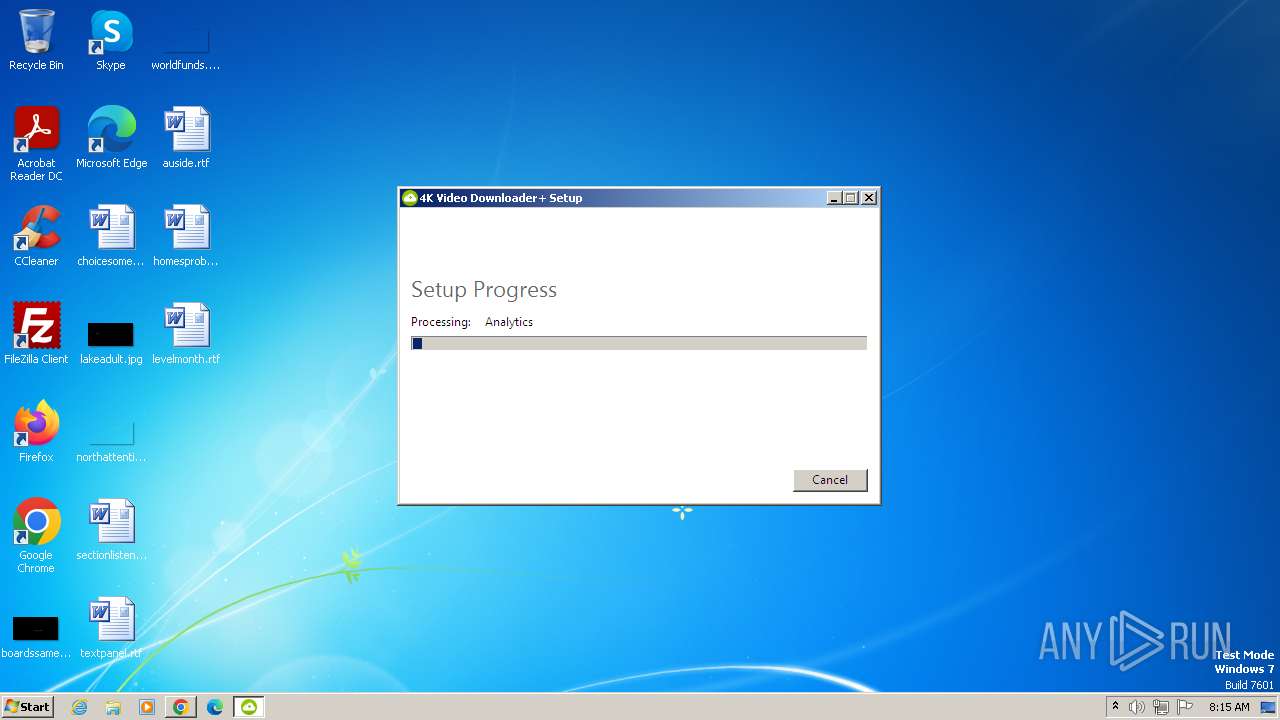This screenshot has width=1280, height=720.
Task: Select the Acrobat Reader DC shortcut
Action: (36, 144)
